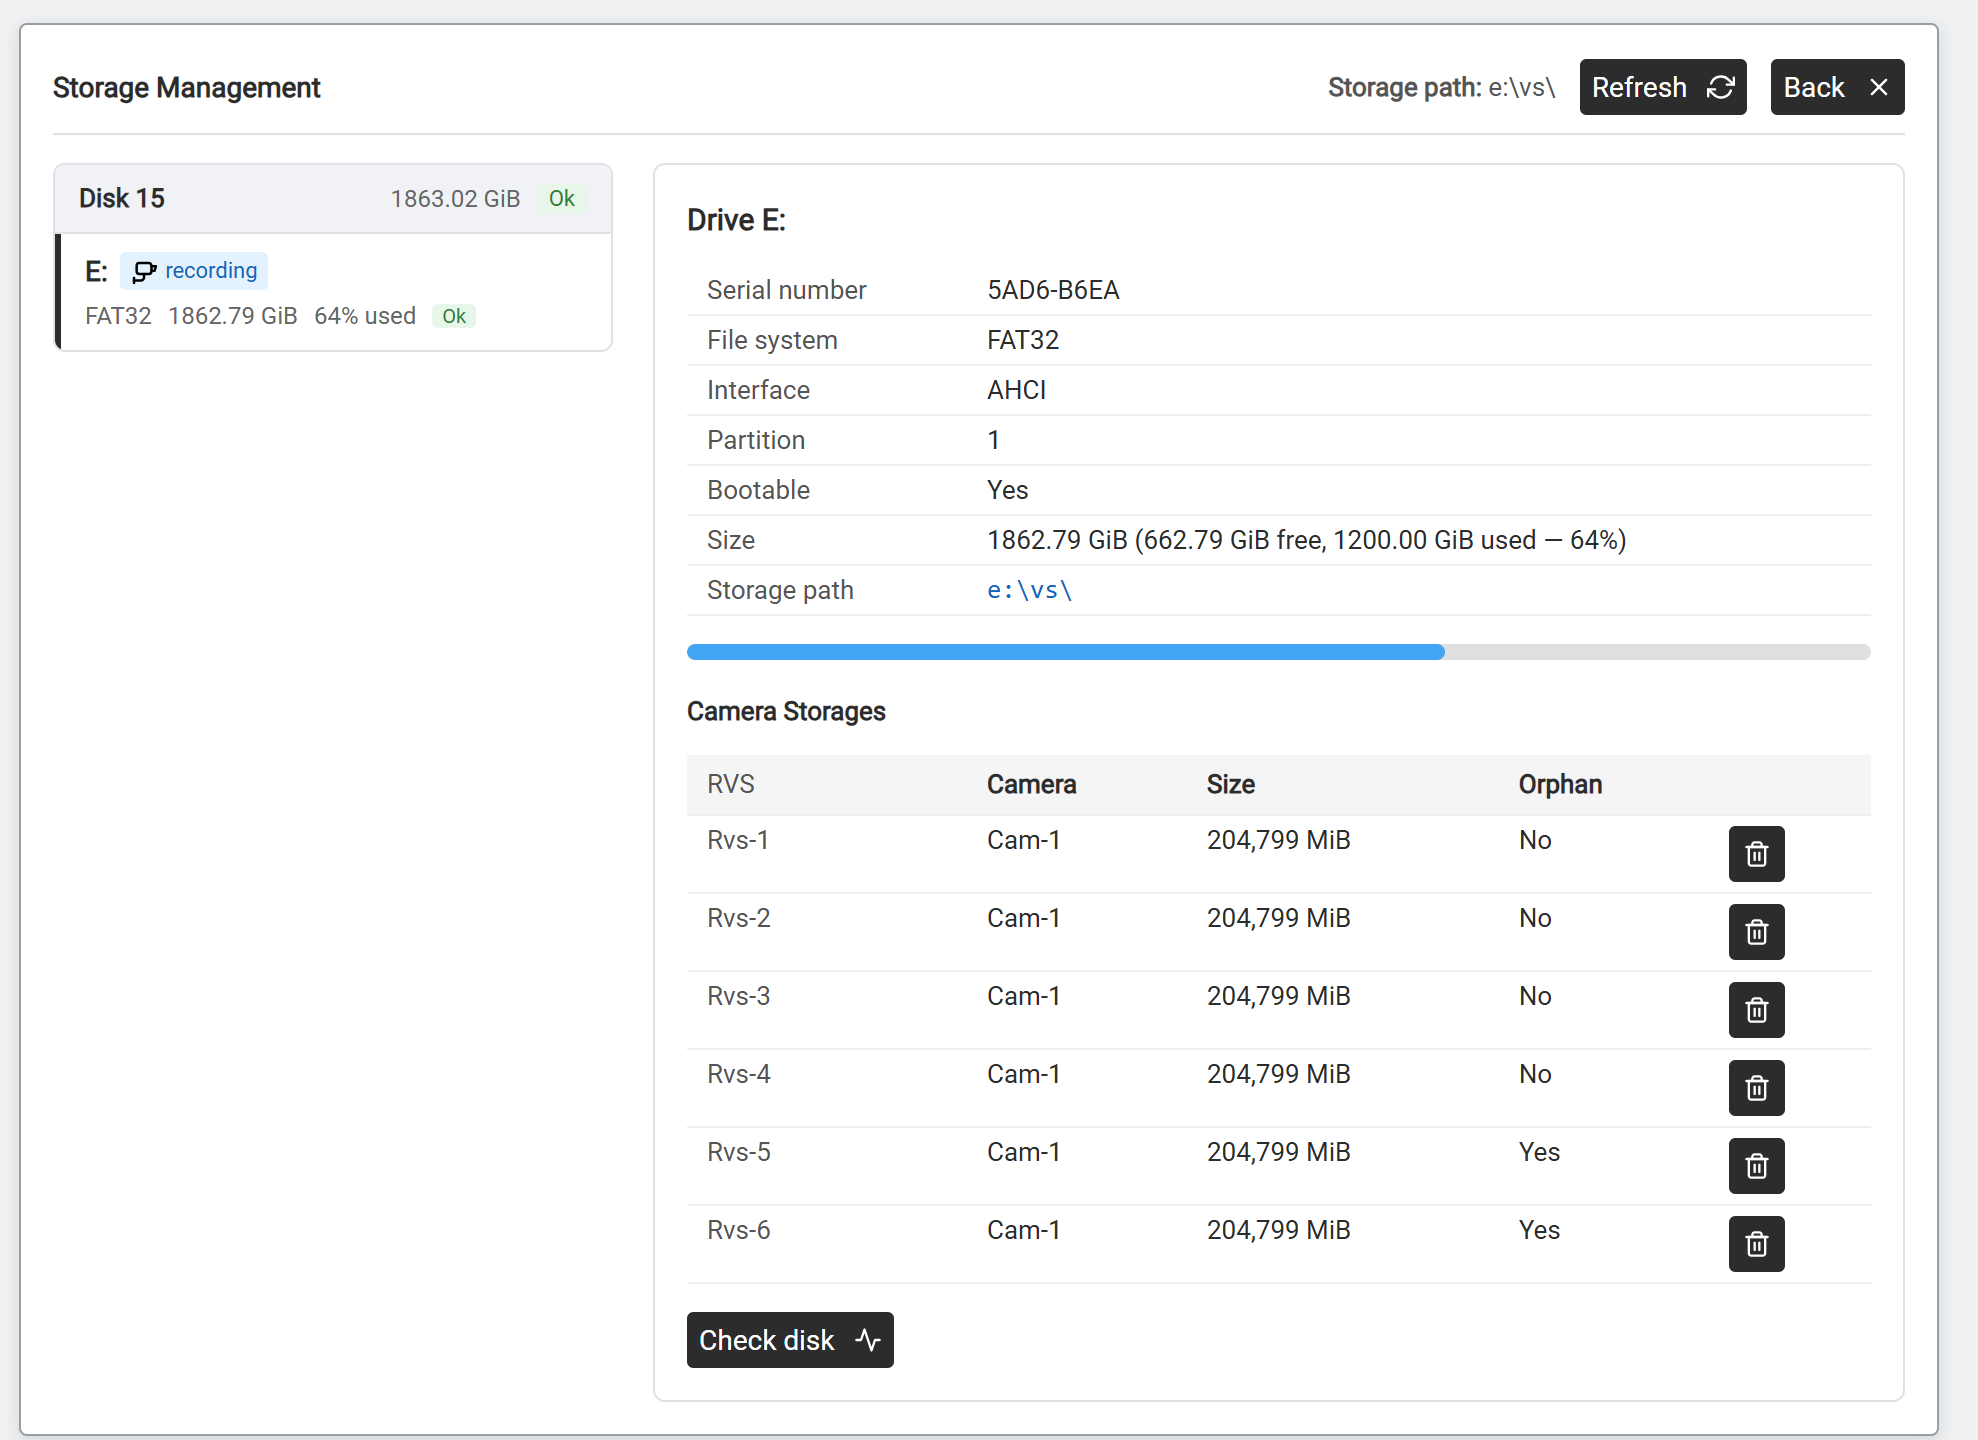Screen dimensions: 1978x1440
Task: Go back using the Back button
Action: (1837, 87)
